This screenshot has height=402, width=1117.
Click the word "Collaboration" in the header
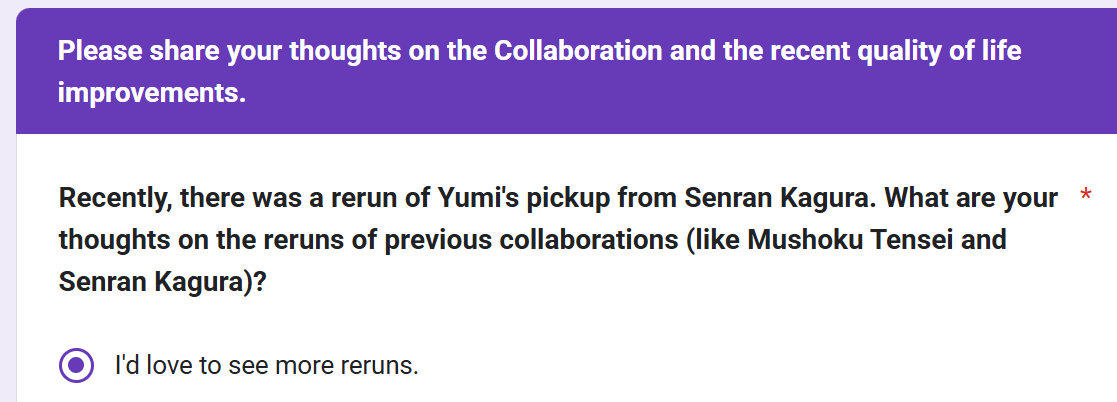[578, 51]
